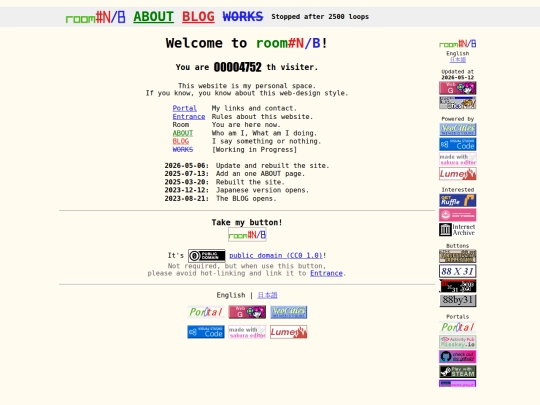Open the Lume badge in the sidebar

point(458,174)
